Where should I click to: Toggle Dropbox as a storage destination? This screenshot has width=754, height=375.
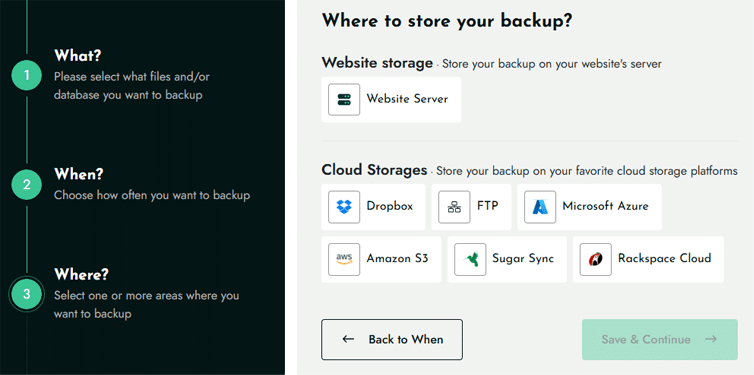tap(373, 207)
